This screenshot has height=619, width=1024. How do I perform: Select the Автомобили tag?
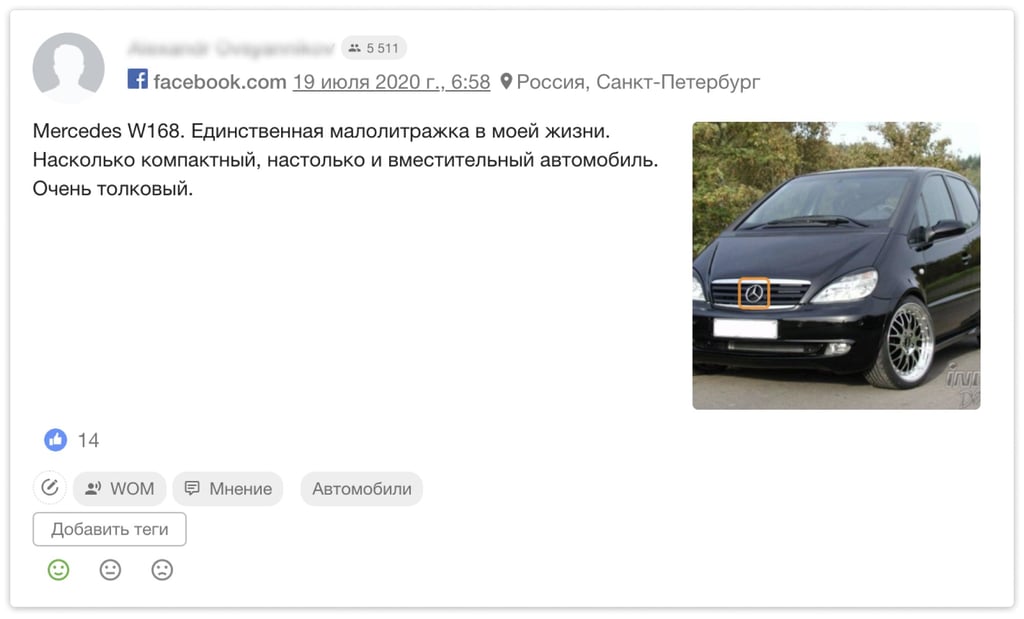(x=362, y=488)
